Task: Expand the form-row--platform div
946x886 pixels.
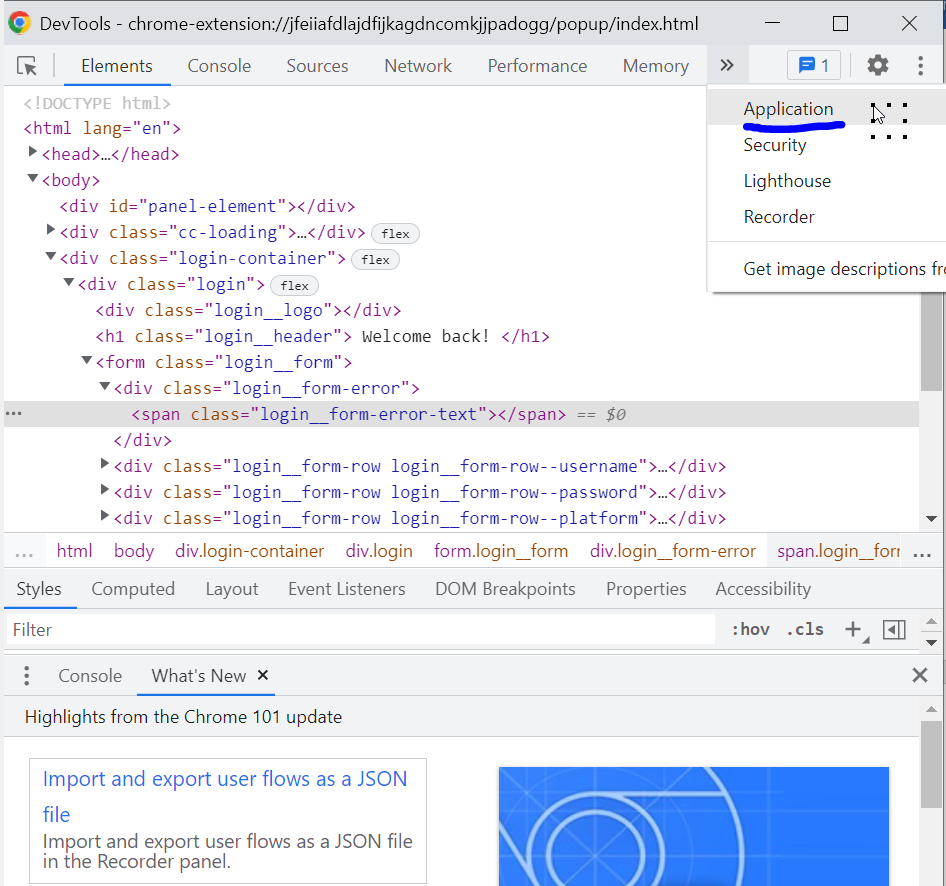Action: 105,515
